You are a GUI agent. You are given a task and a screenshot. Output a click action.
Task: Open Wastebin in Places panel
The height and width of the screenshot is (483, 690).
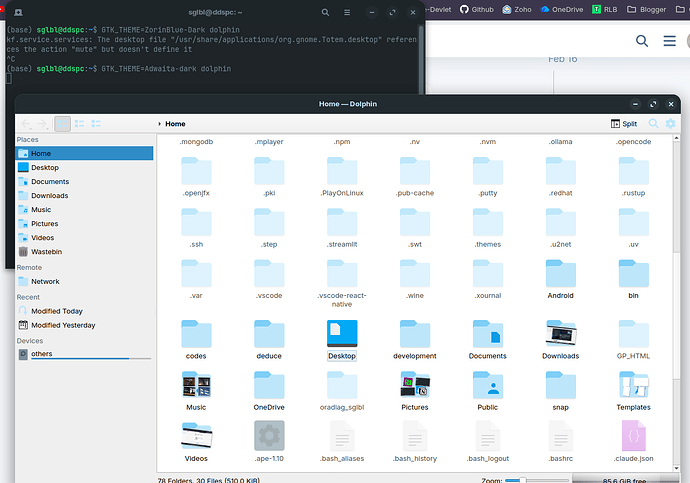point(45,252)
